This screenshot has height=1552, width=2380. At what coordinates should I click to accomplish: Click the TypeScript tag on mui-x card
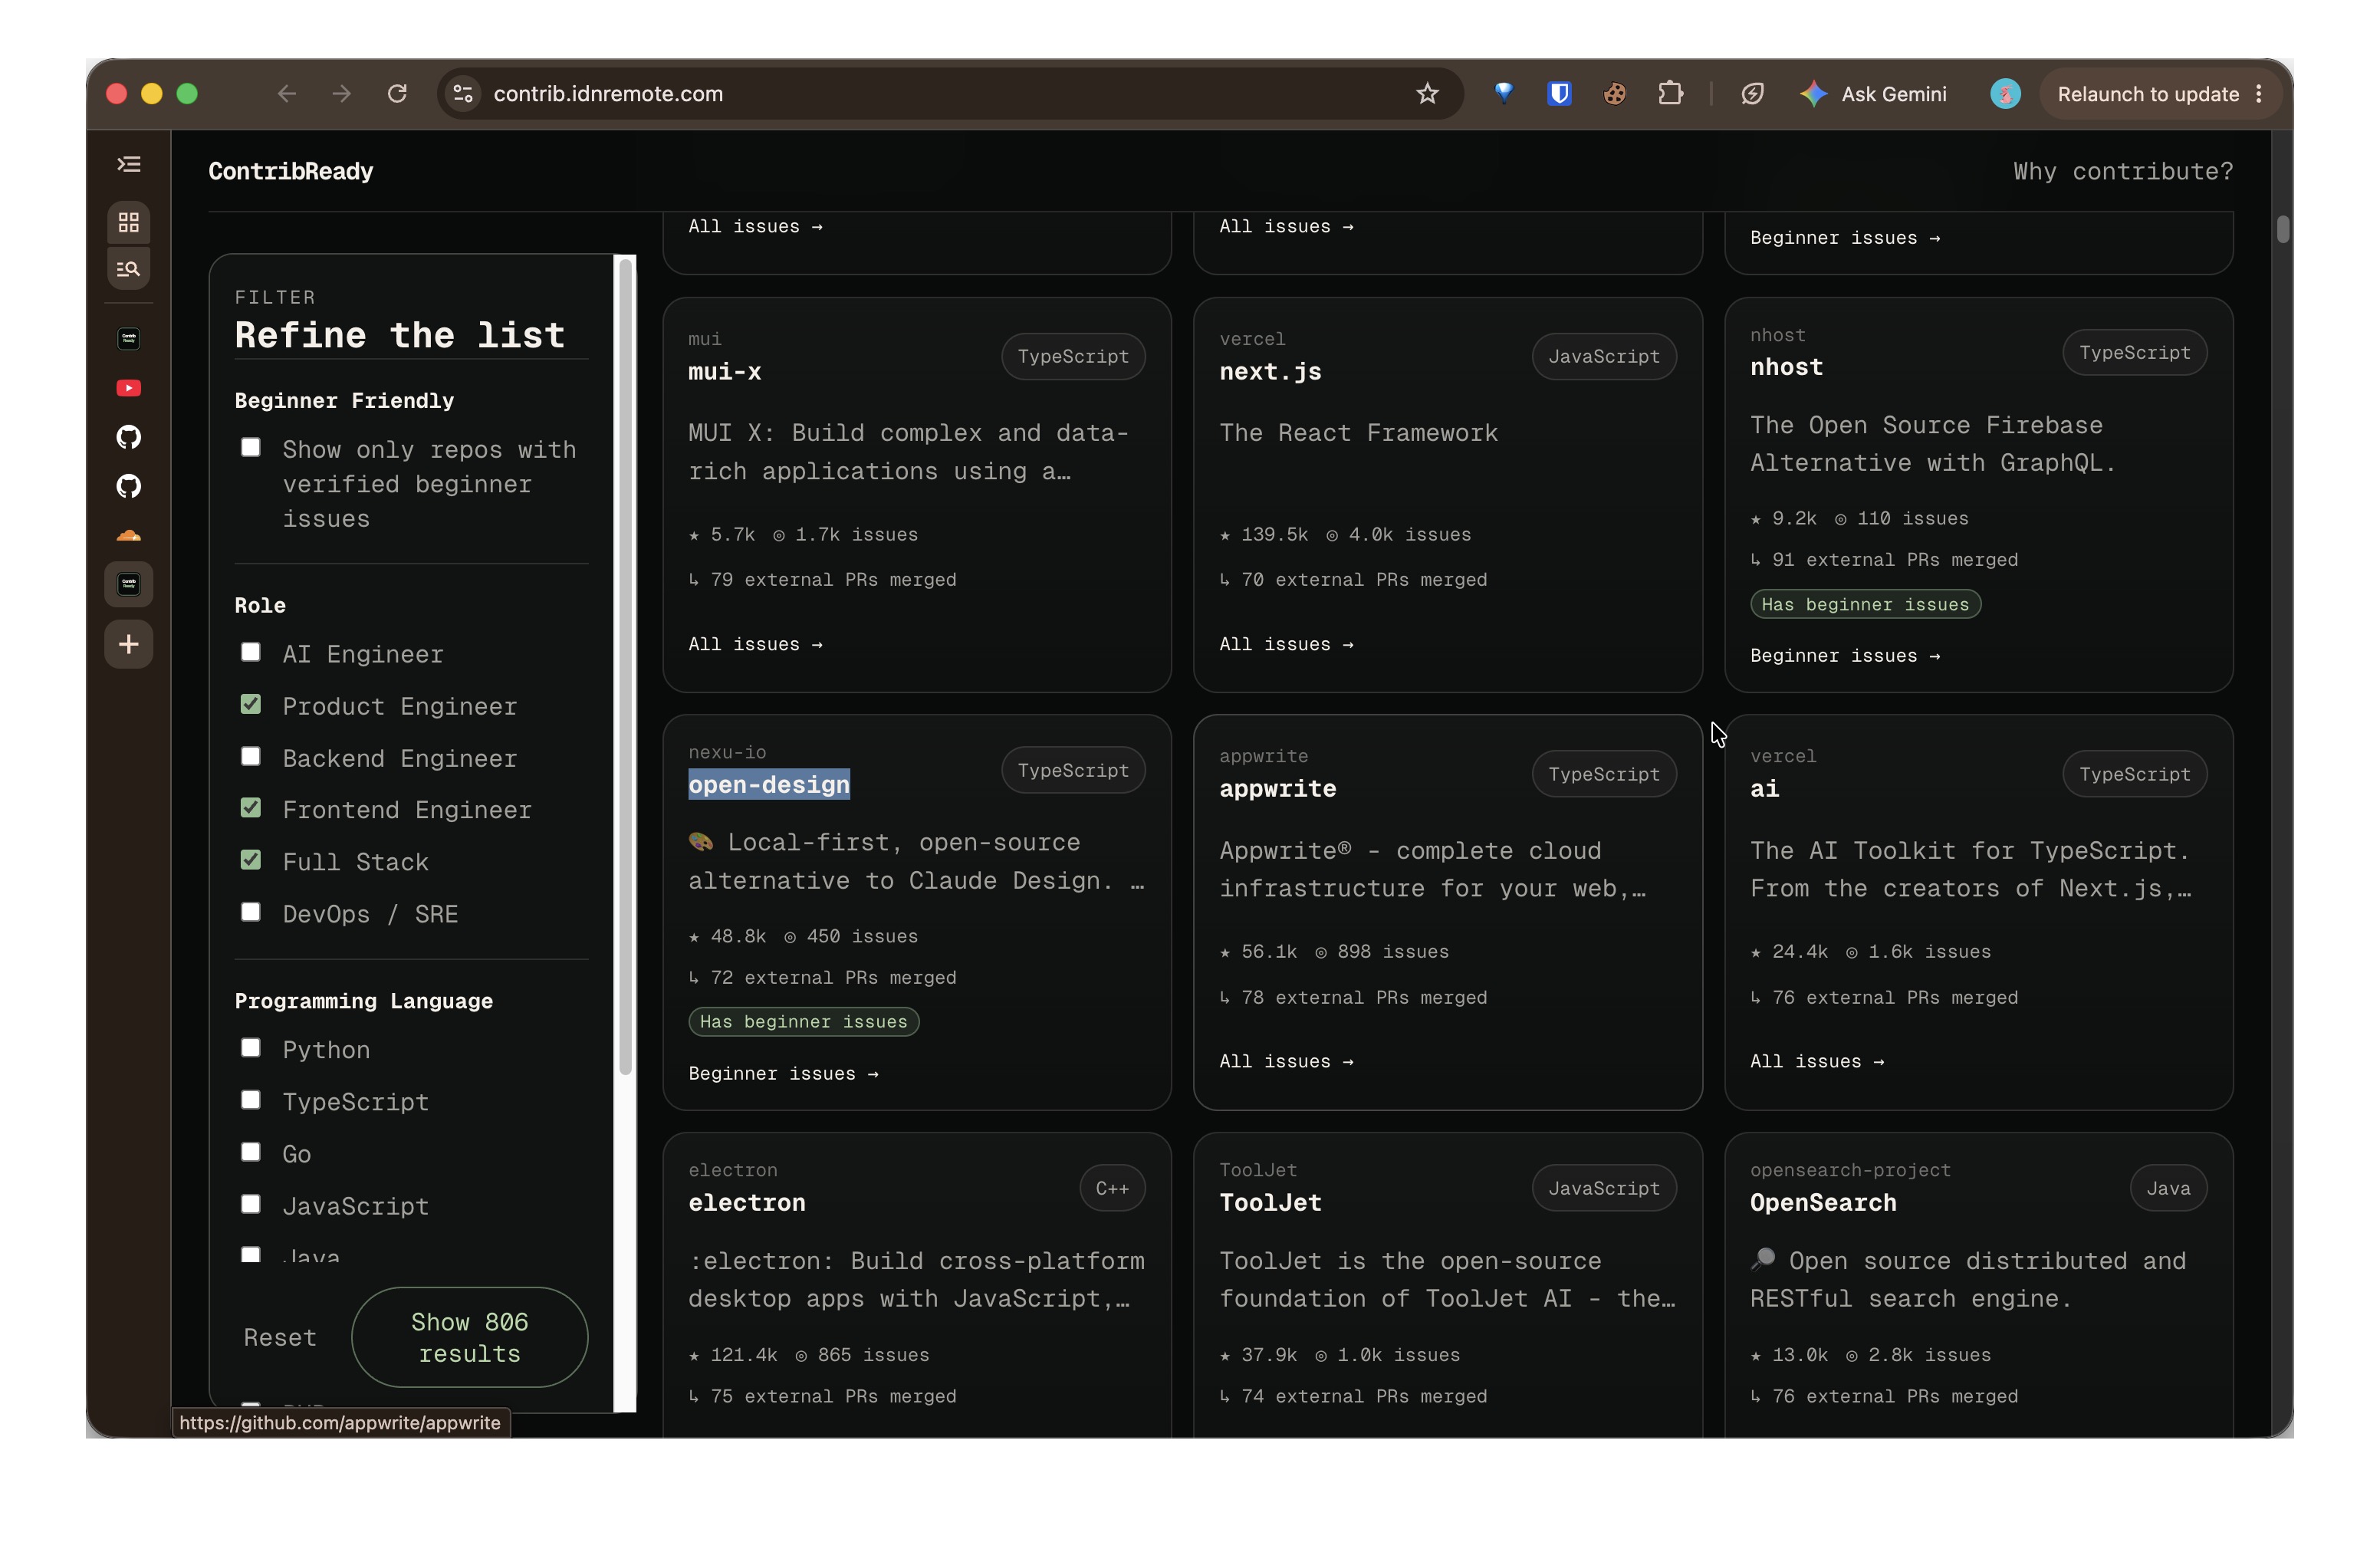pos(1073,356)
